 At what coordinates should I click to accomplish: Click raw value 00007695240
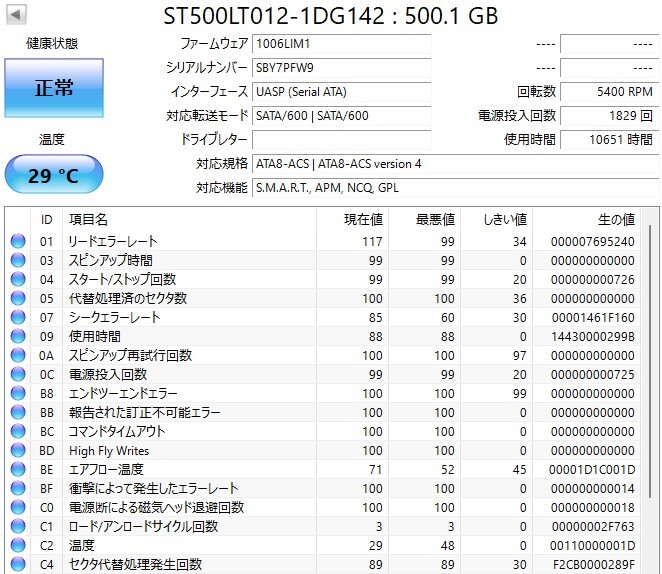(x=592, y=242)
